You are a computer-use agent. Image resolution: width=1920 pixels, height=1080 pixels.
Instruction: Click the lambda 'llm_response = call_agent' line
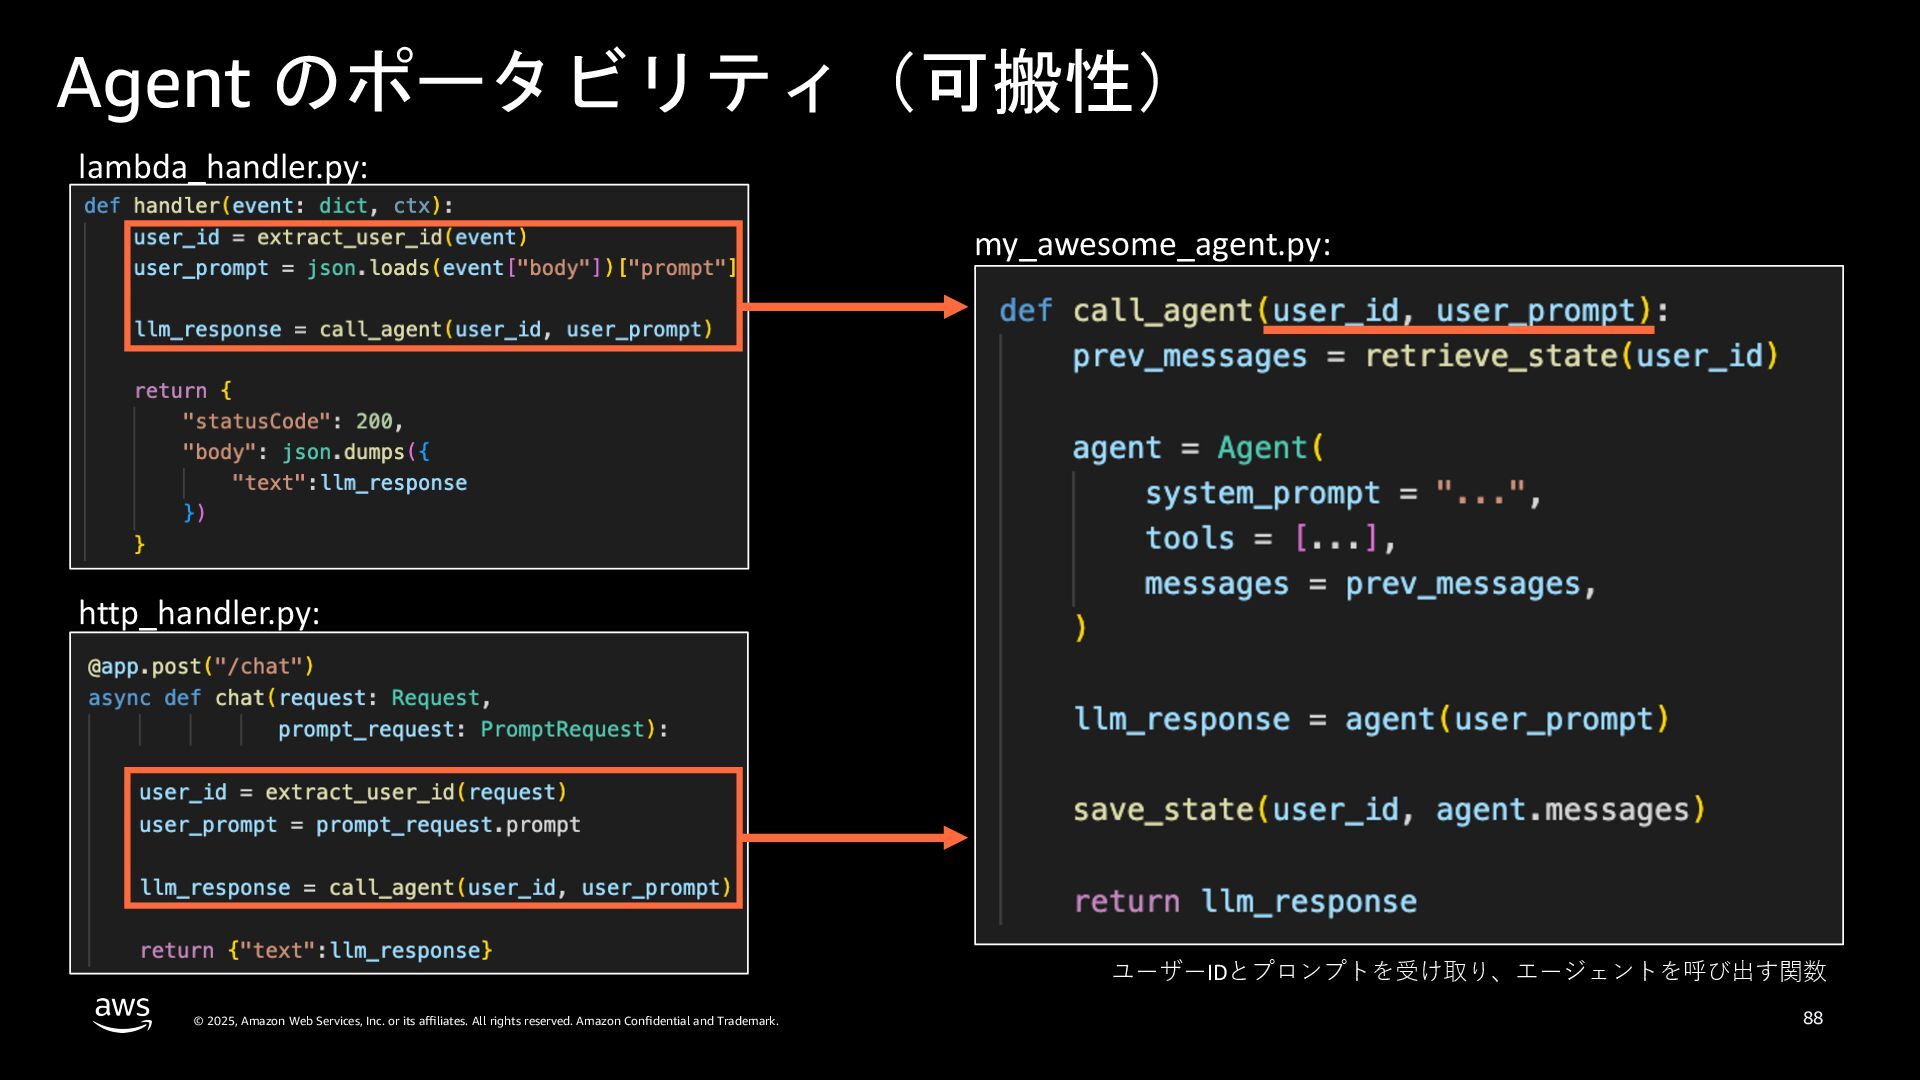click(x=424, y=330)
